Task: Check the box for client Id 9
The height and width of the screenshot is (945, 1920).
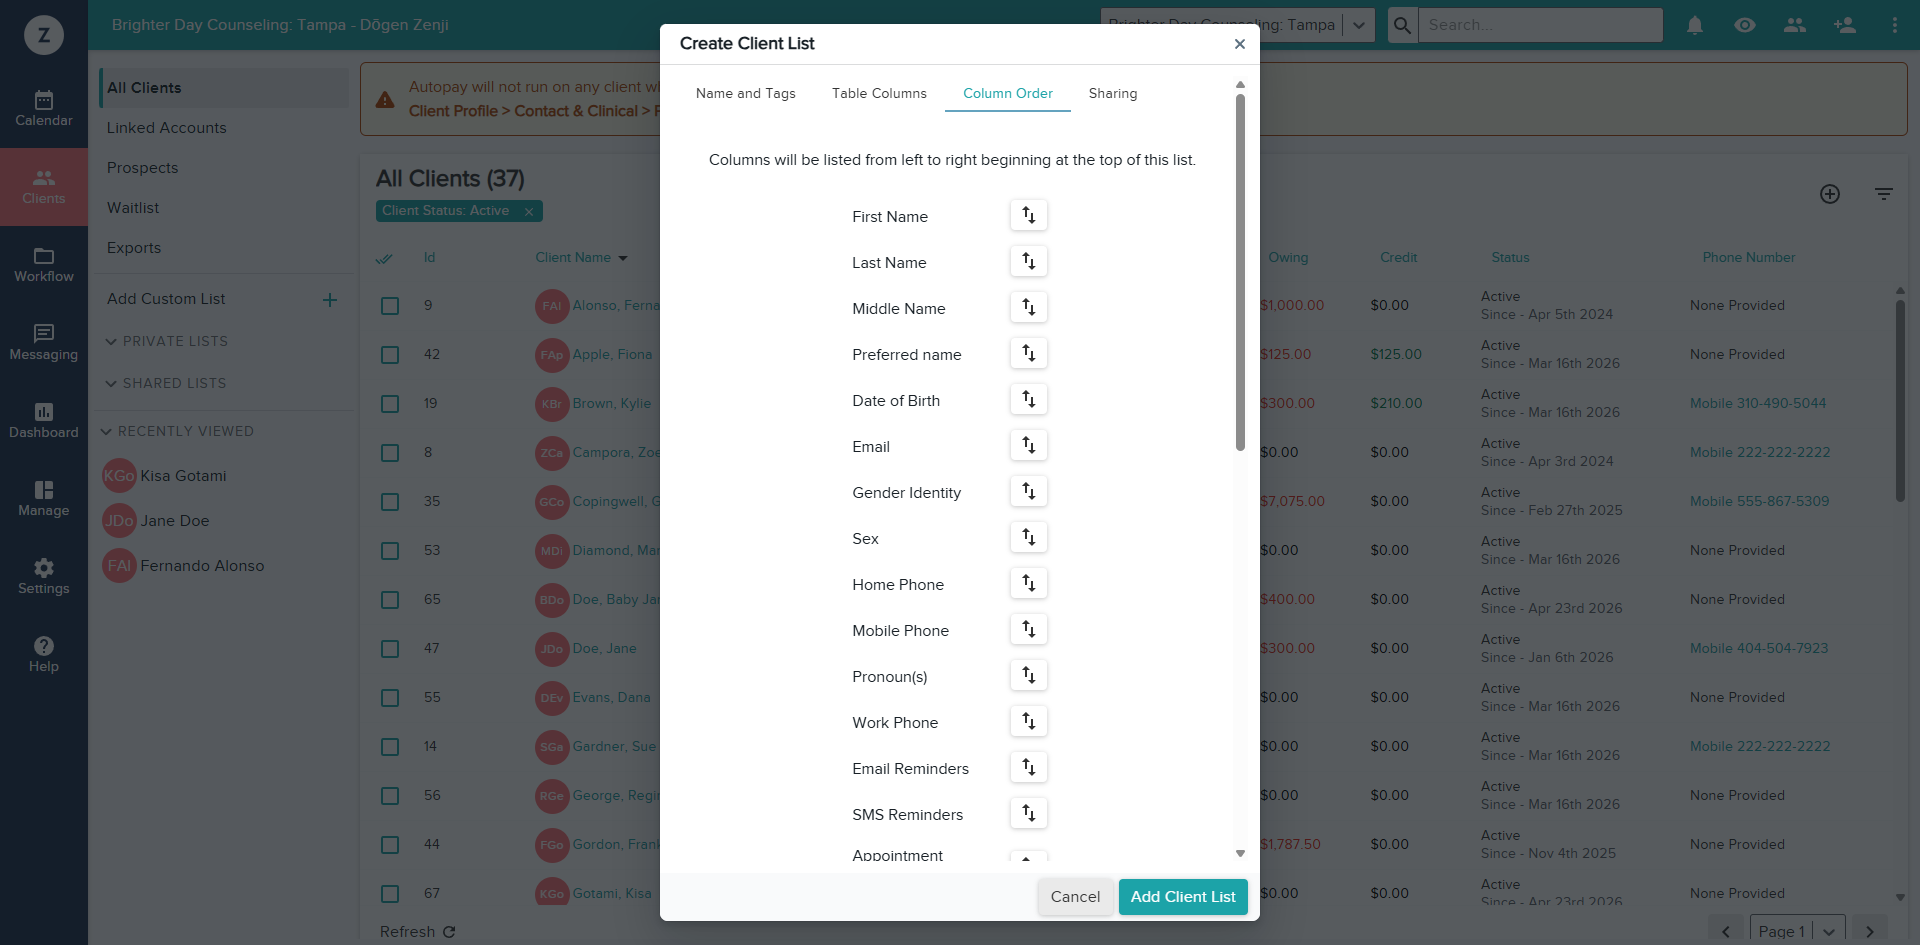Action: (x=390, y=306)
